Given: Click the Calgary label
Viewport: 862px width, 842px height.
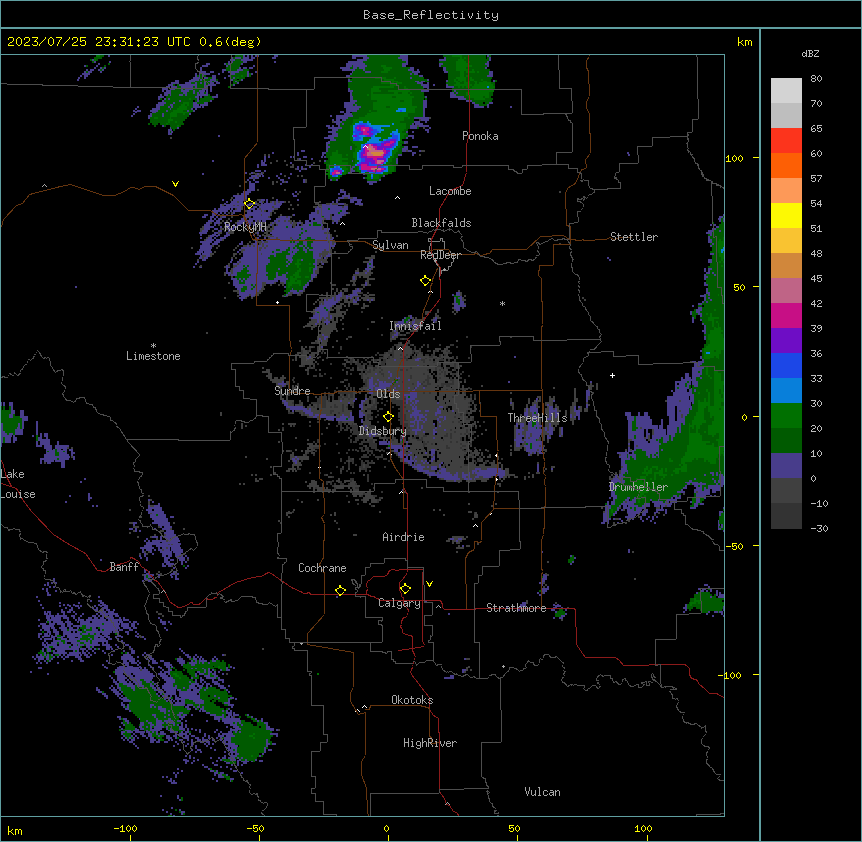Looking at the screenshot, I should (x=400, y=603).
